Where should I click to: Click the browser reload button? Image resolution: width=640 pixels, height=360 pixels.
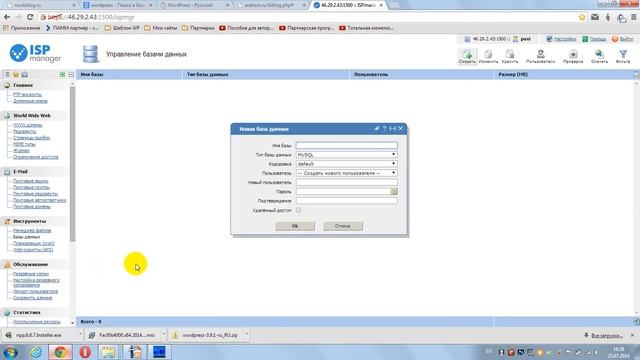click(x=30, y=17)
